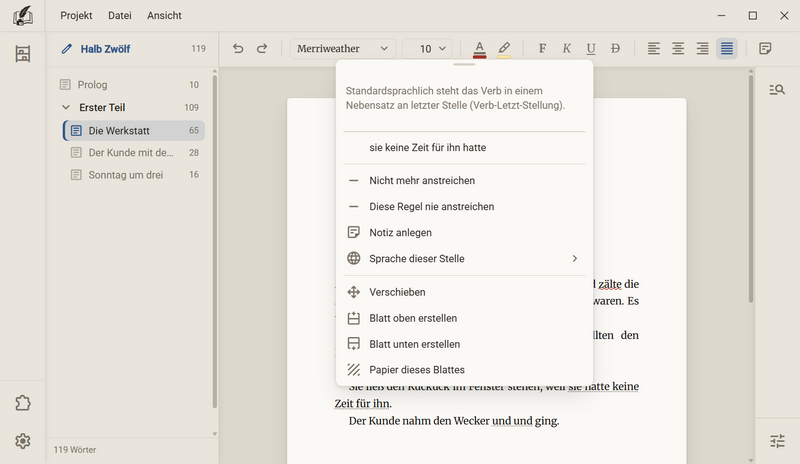This screenshot has width=800, height=464.
Task: Open the Merriweather font dropdown
Action: [x=342, y=48]
